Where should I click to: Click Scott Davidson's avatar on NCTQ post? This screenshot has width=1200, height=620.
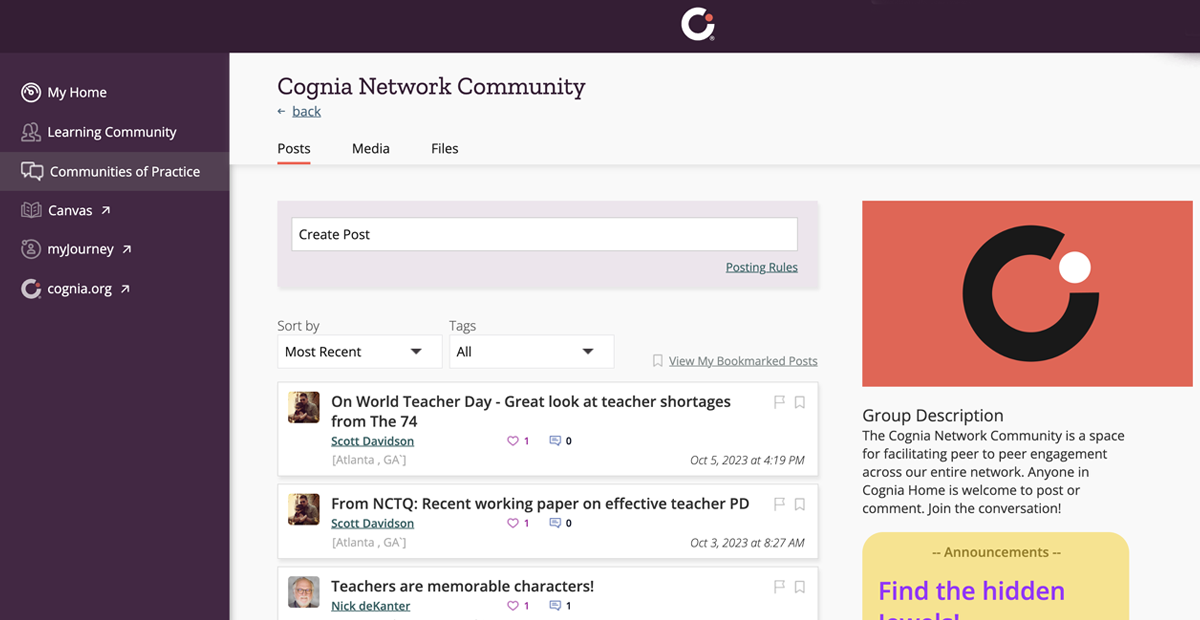click(304, 509)
